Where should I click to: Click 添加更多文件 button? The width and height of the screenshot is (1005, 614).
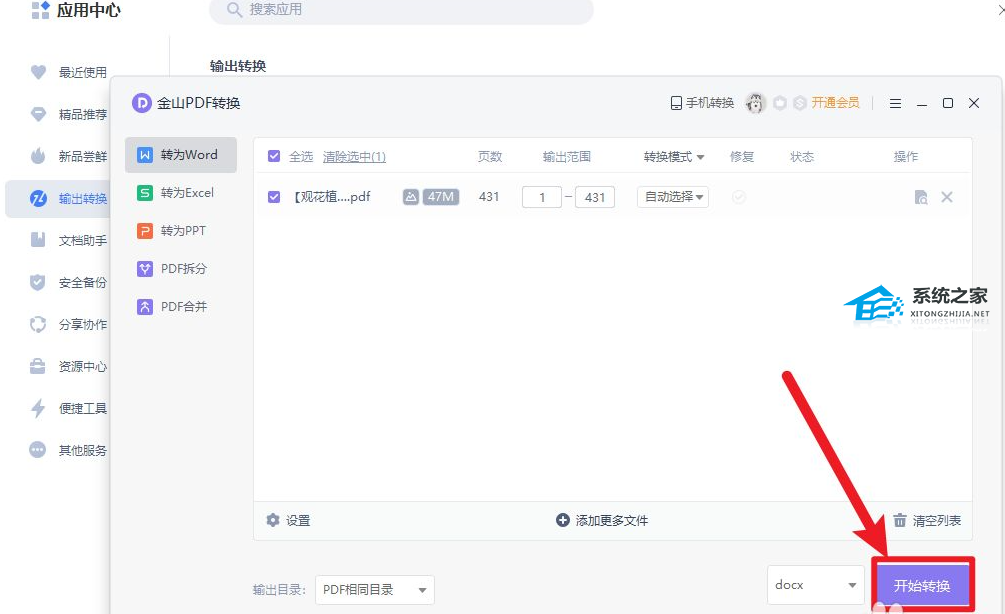tap(602, 520)
